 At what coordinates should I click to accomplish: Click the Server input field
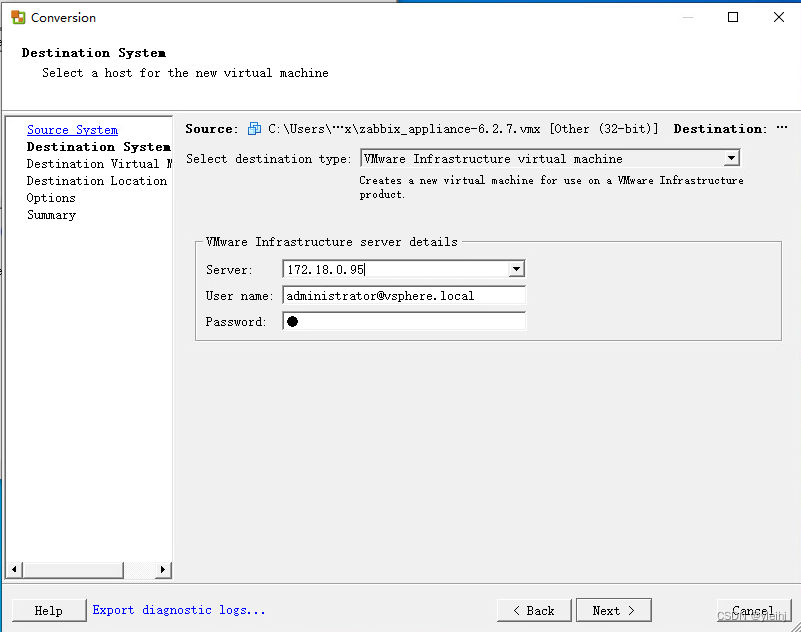tap(396, 269)
